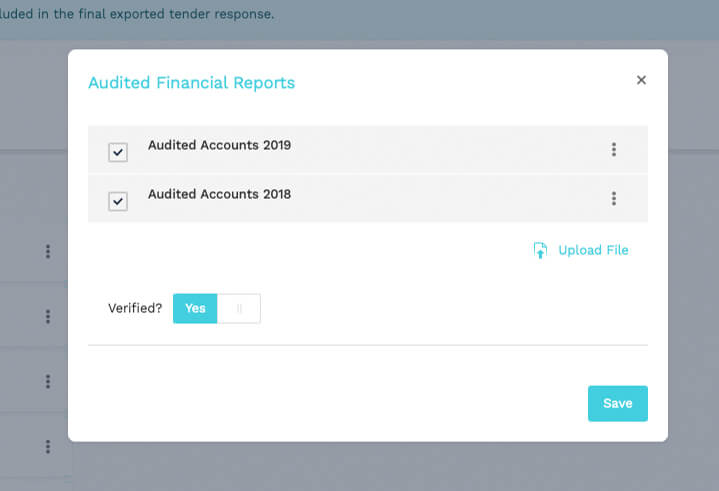Close the Audited Financial Reports dialog
Image resolution: width=719 pixels, height=491 pixels.
coord(641,80)
